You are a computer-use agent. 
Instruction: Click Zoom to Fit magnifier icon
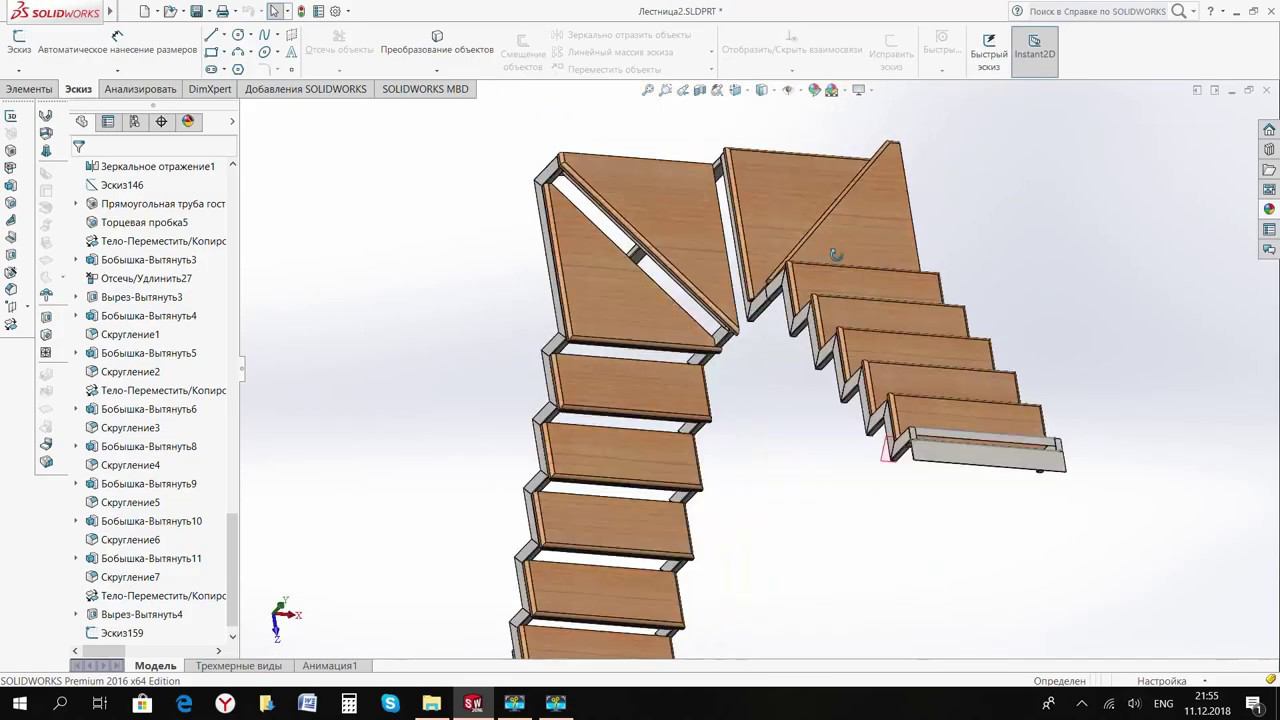[x=648, y=90]
